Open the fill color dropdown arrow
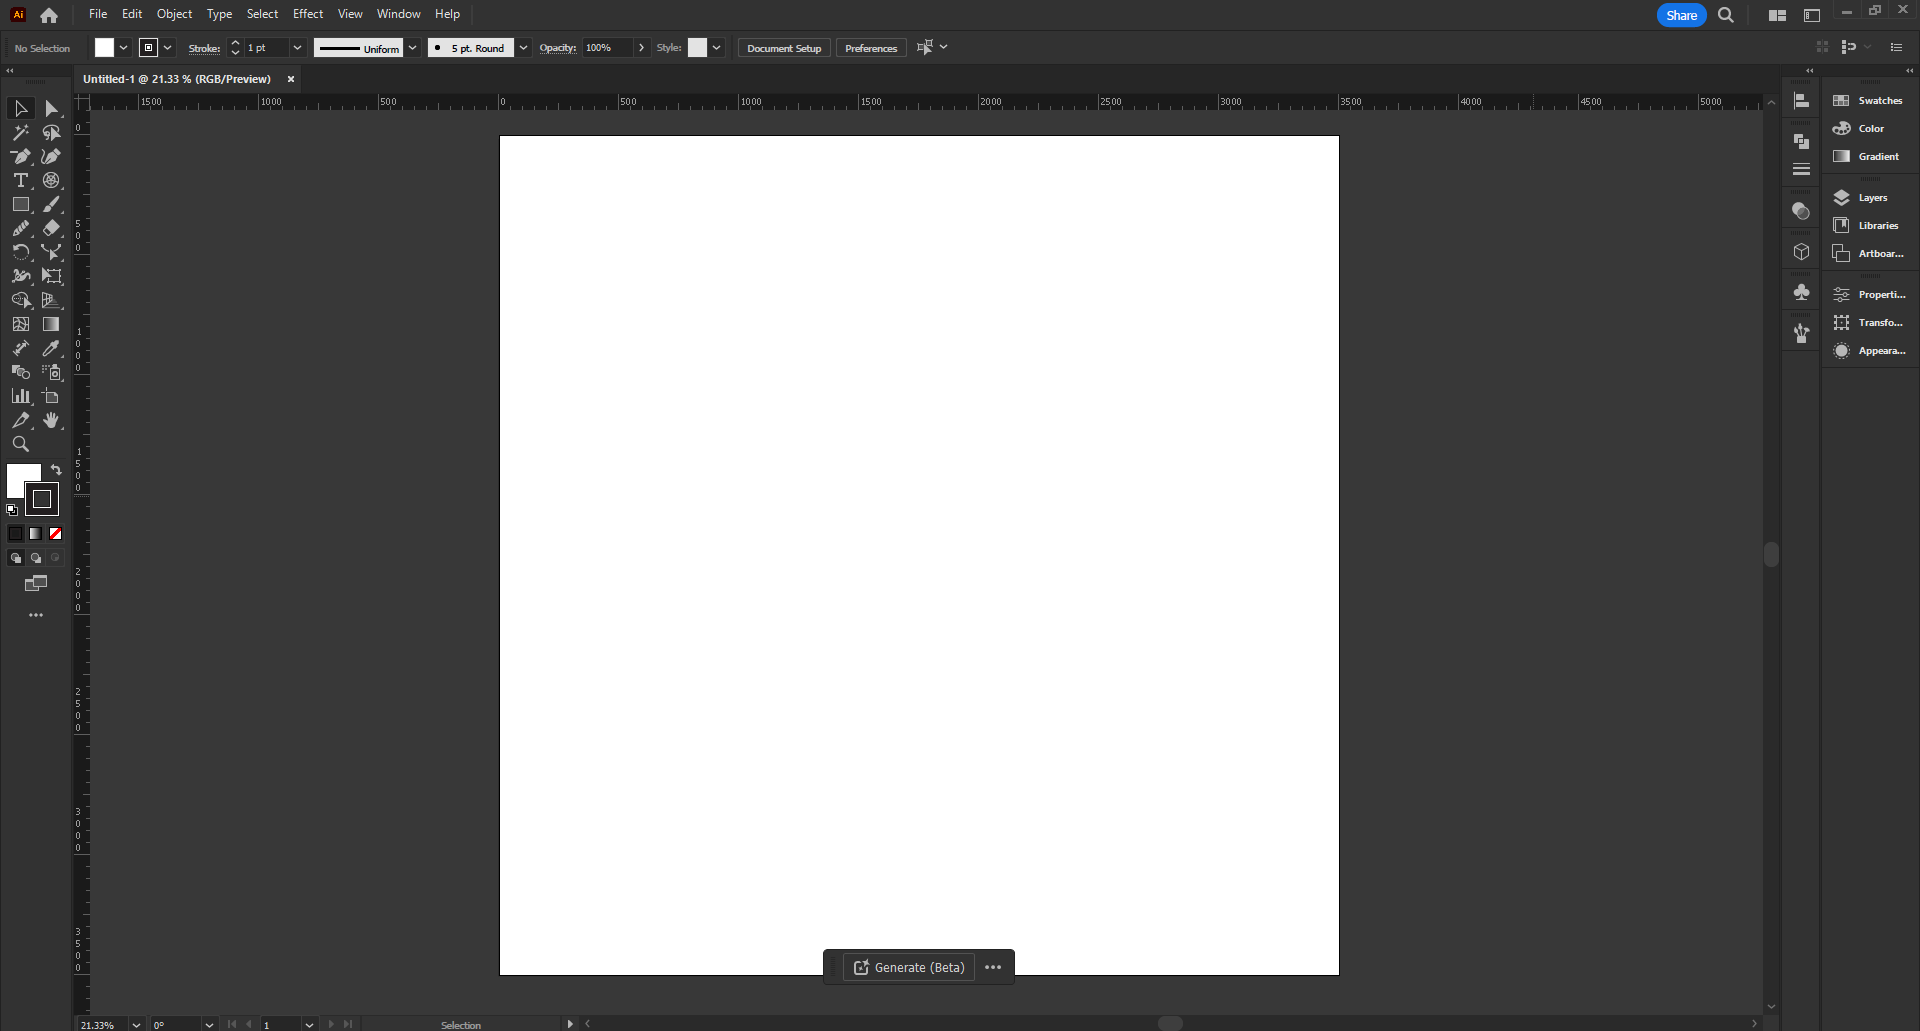This screenshot has height=1031, width=1920. pos(124,47)
